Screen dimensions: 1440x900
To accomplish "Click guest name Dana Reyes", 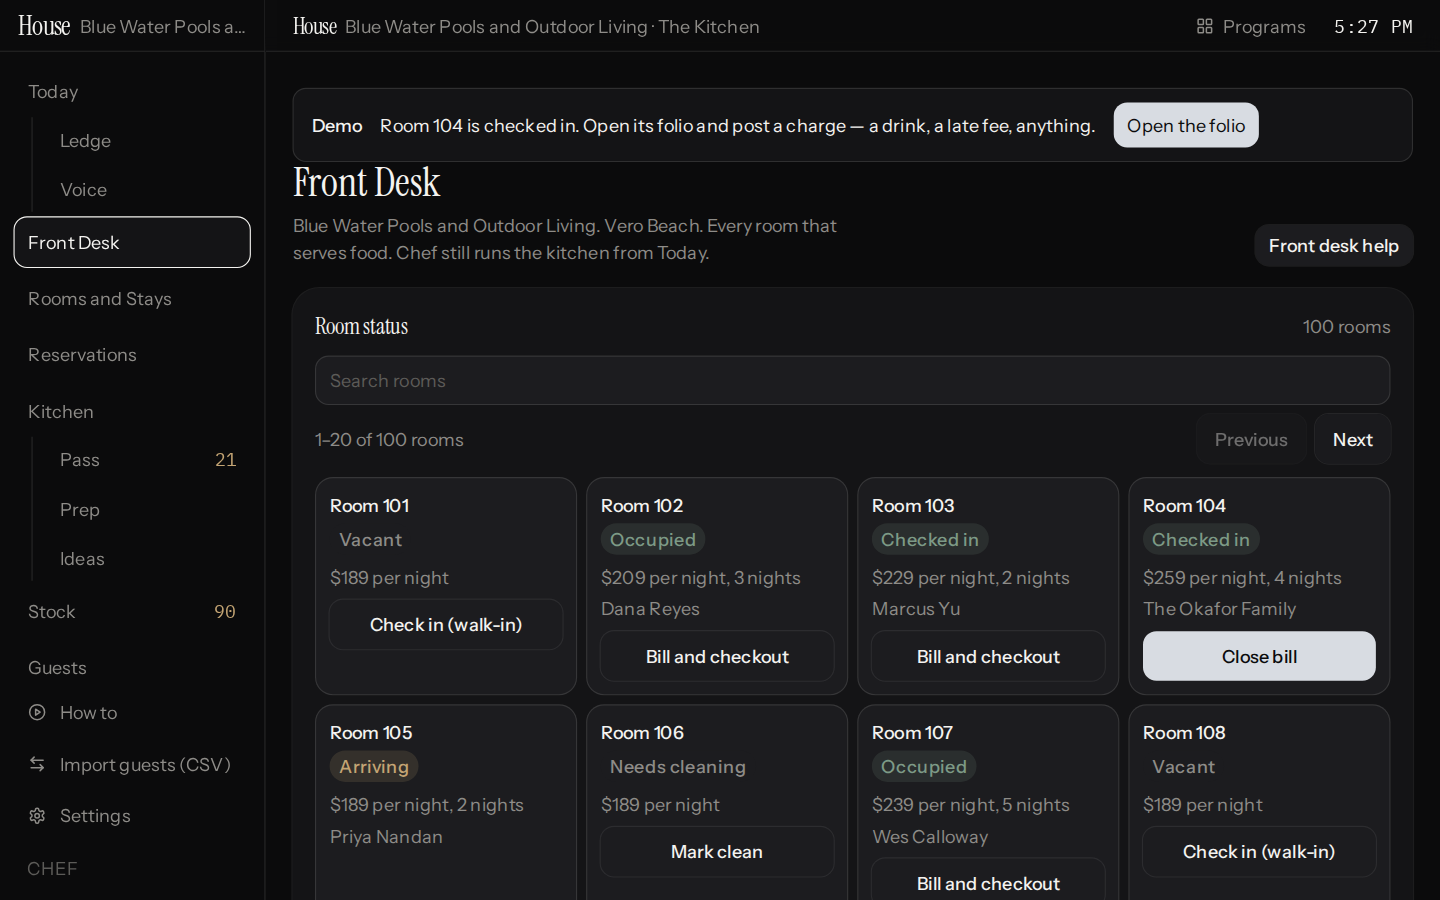I will click(650, 609).
